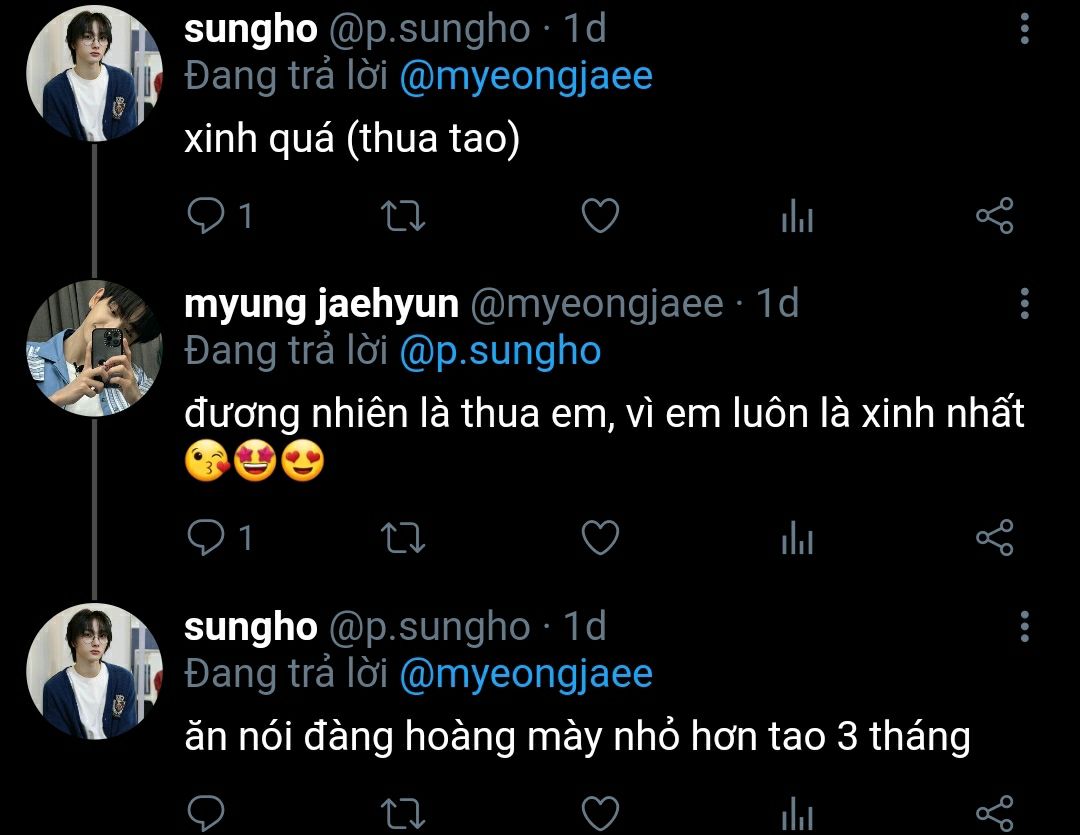
Task: Open @myeongjaee mention in first tweet
Action: pos(526,77)
